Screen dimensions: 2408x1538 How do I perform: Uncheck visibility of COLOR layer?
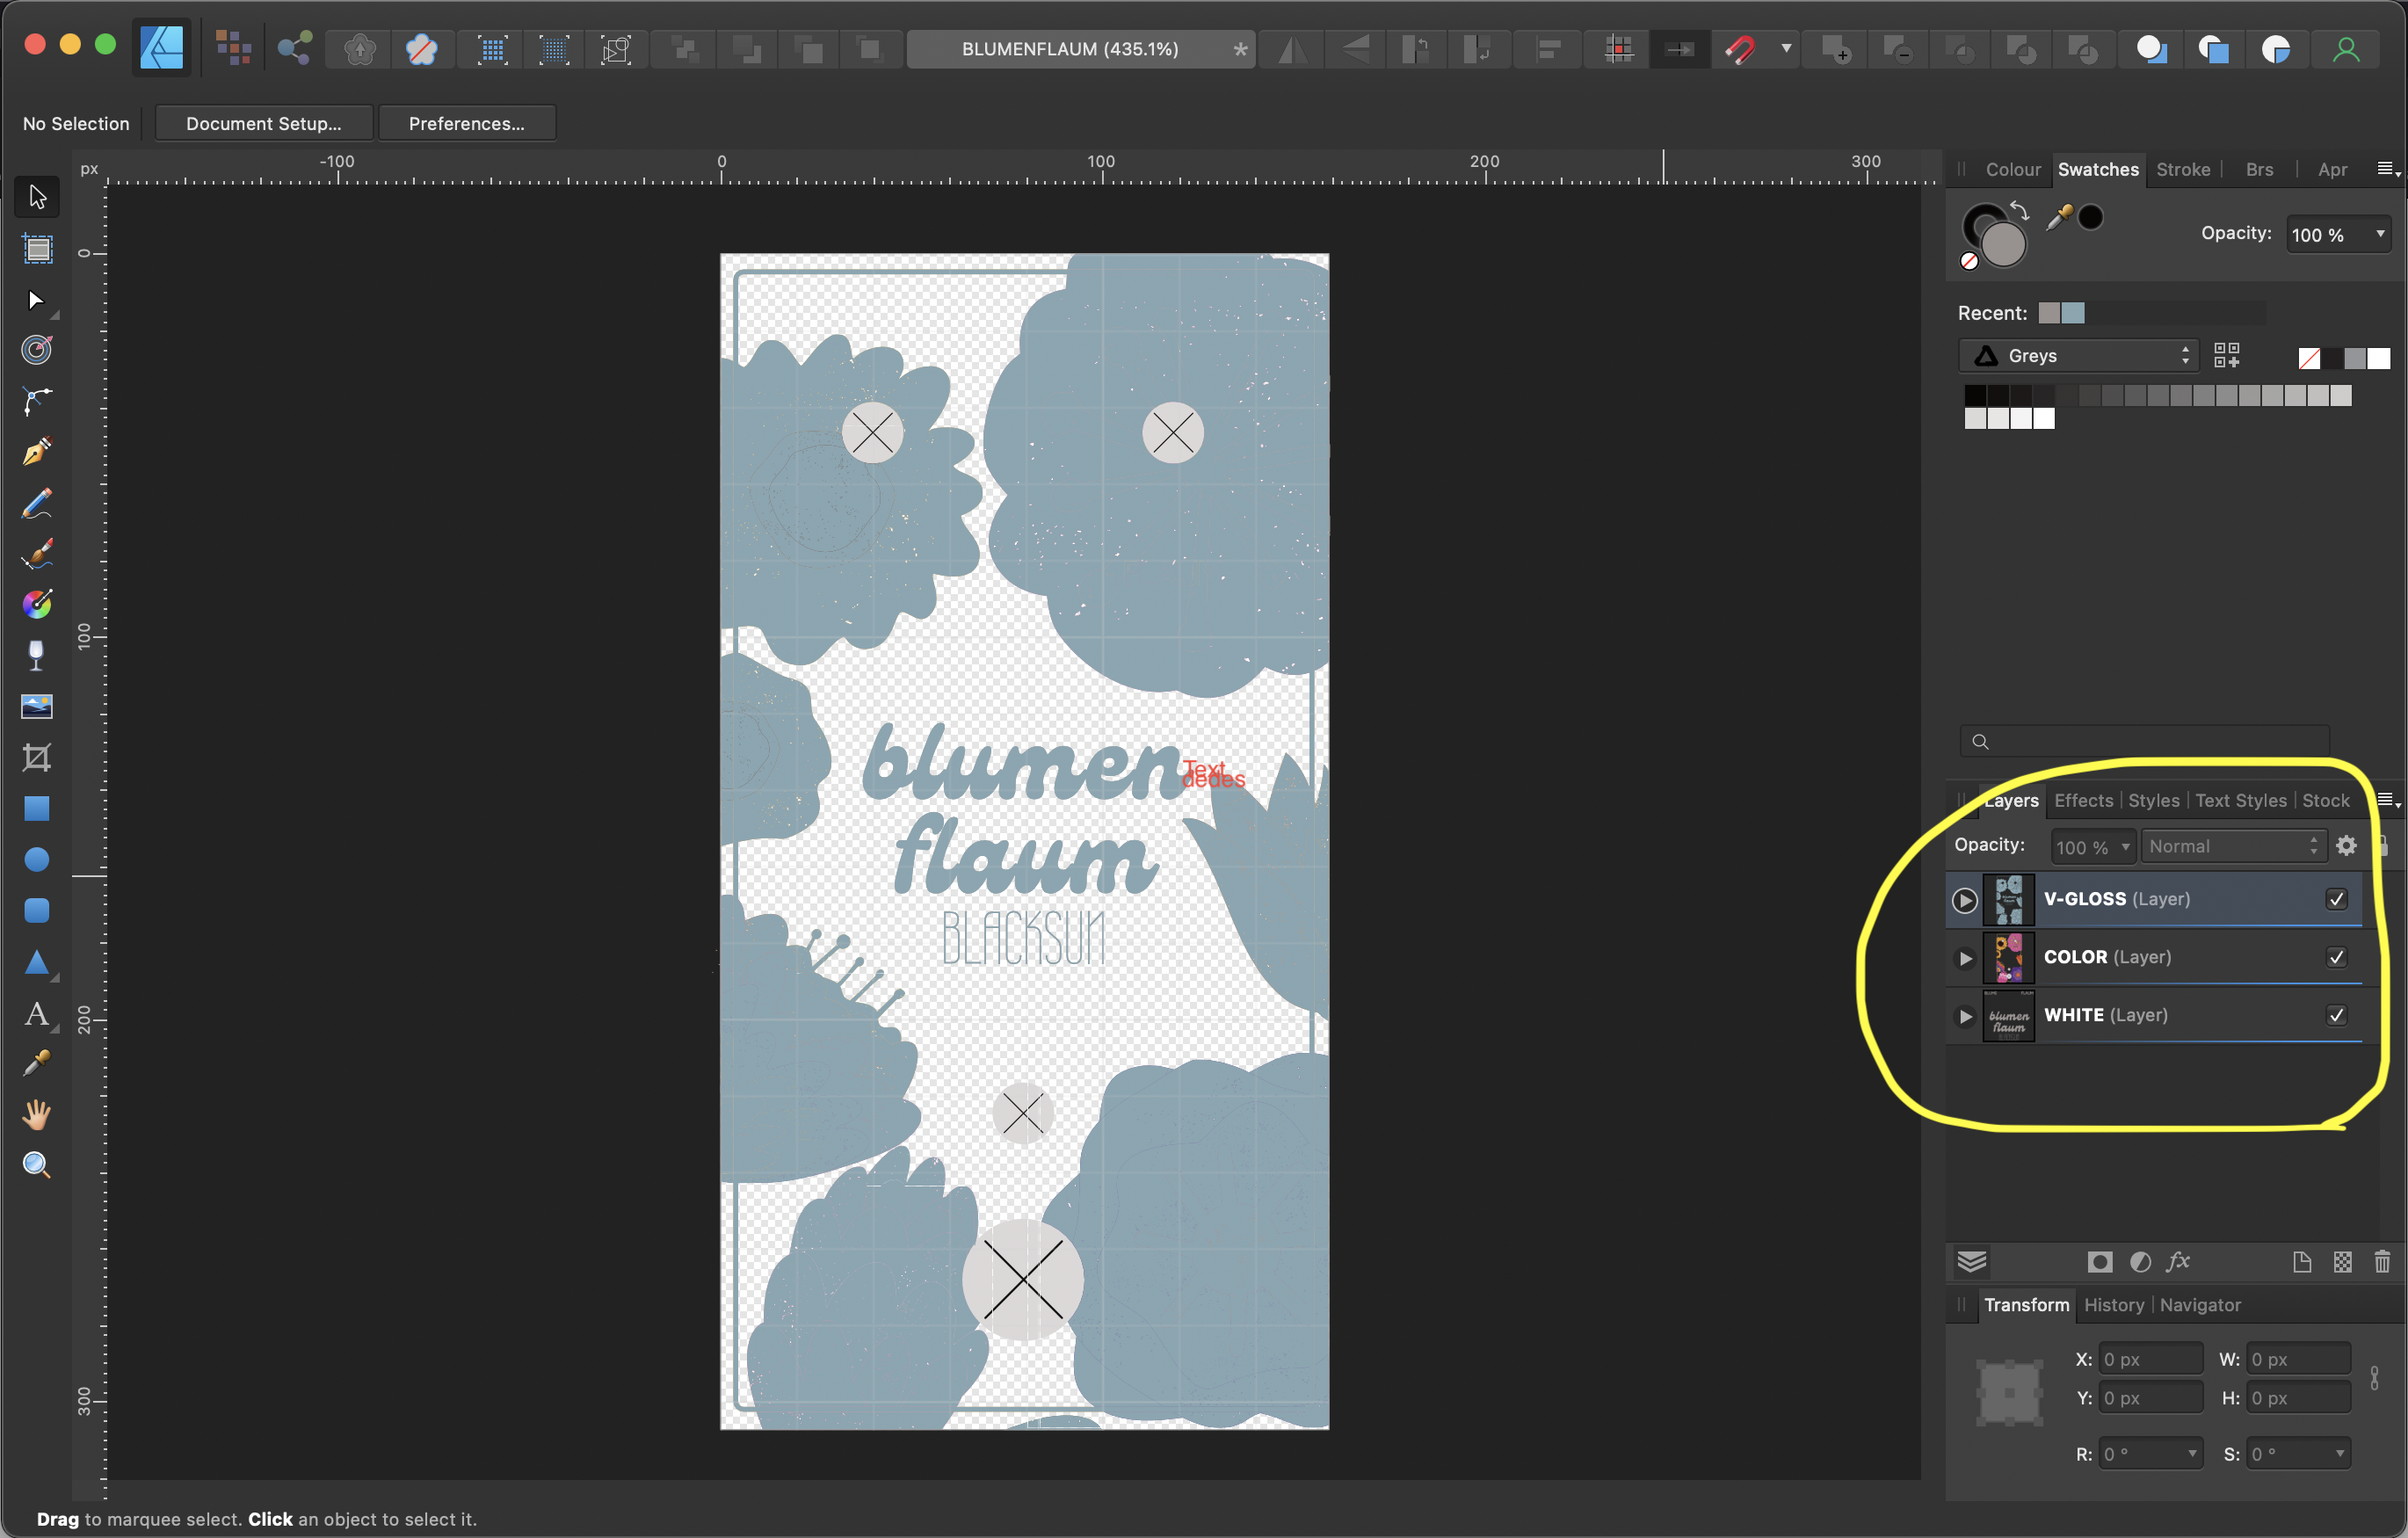click(2336, 957)
